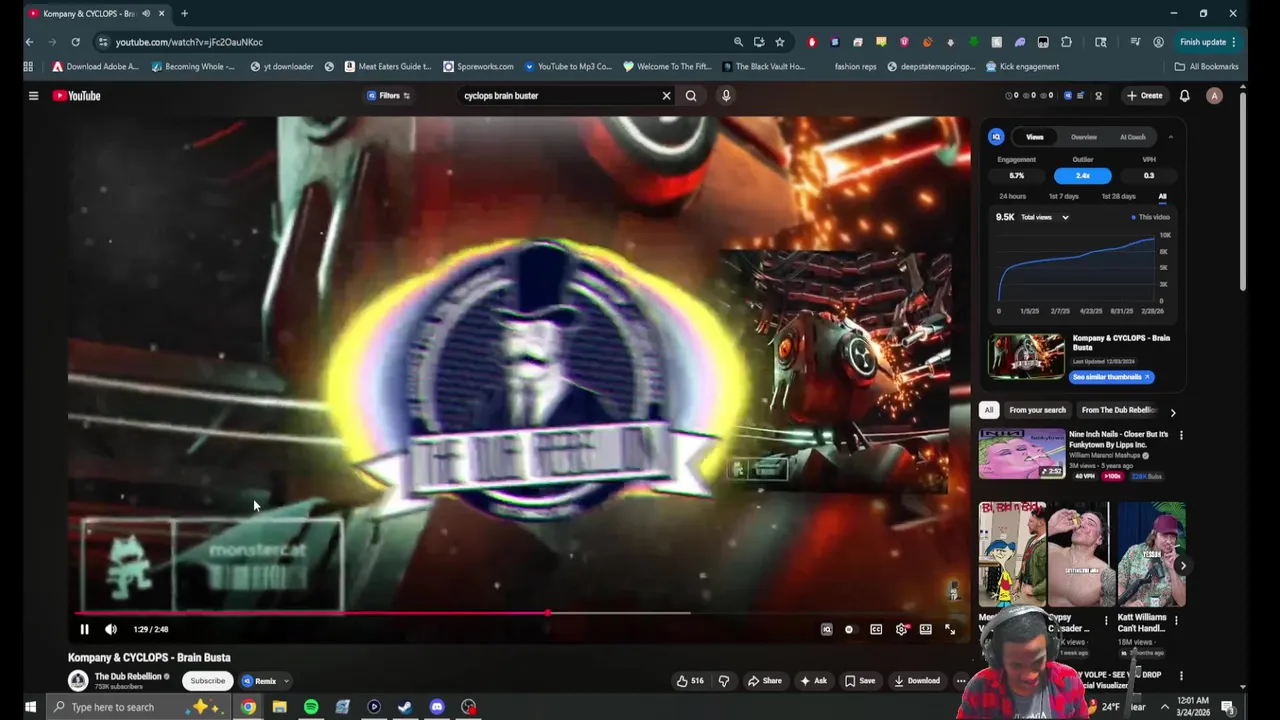This screenshot has width=1280, height=720.
Task: Pause the video with the pause button
Action: pos(84,629)
